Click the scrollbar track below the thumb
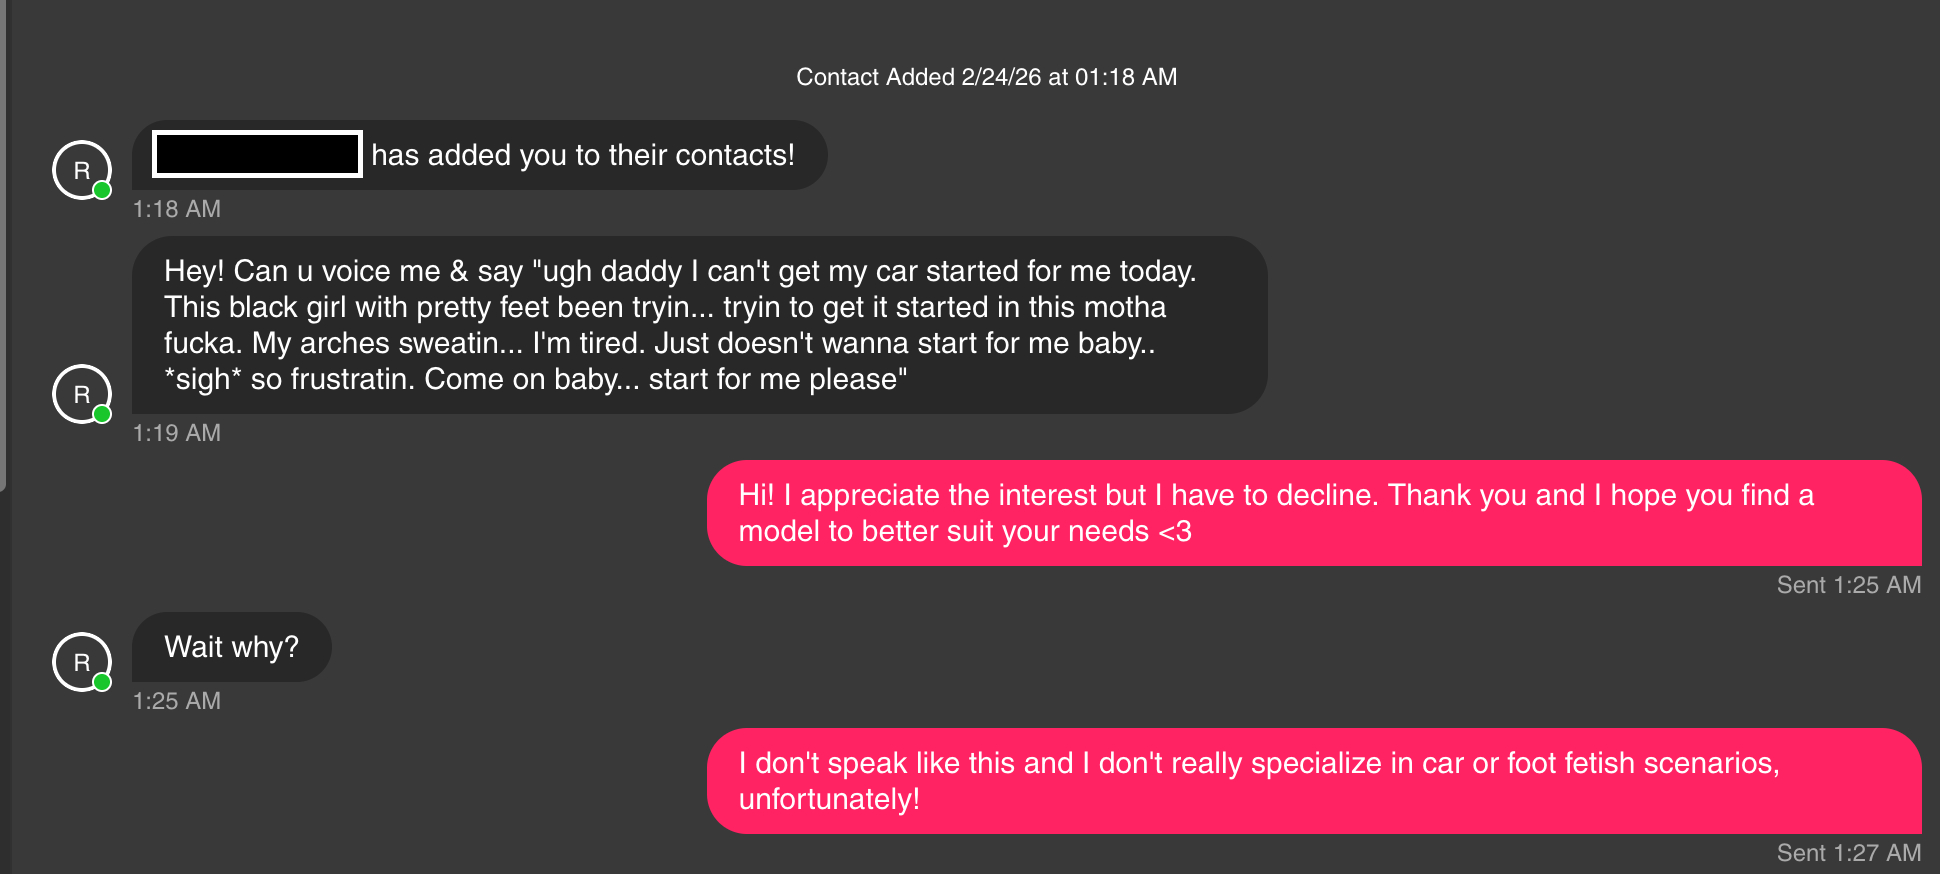The image size is (1940, 874). pos(3,680)
